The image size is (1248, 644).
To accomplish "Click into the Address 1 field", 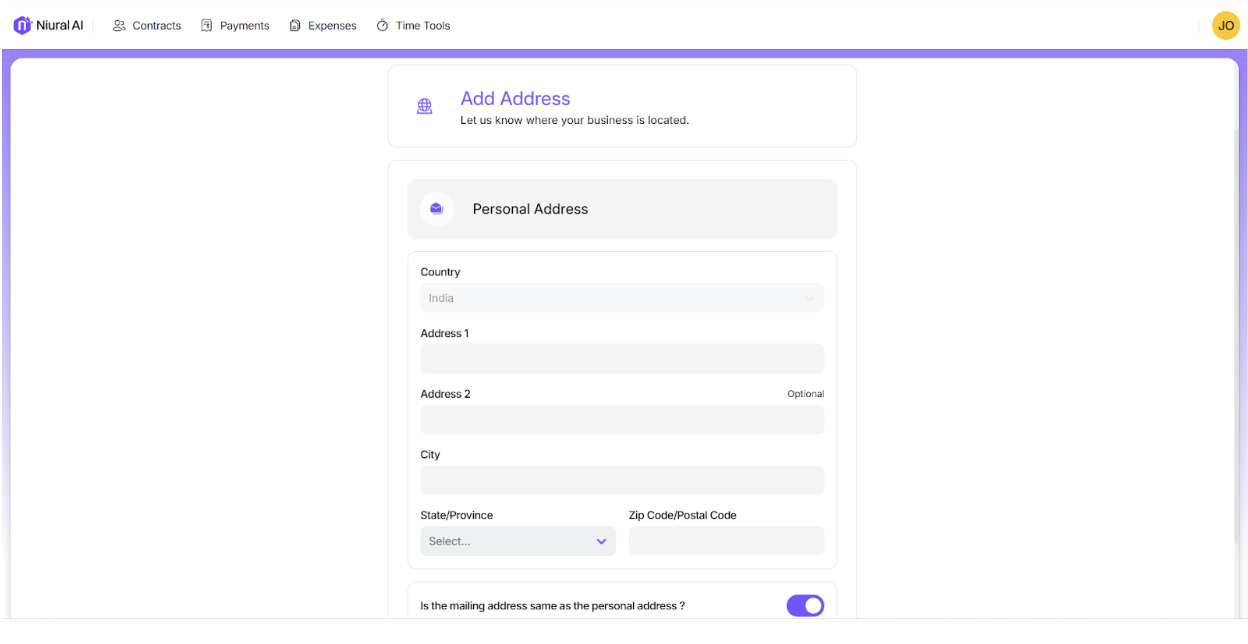I will (622, 359).
